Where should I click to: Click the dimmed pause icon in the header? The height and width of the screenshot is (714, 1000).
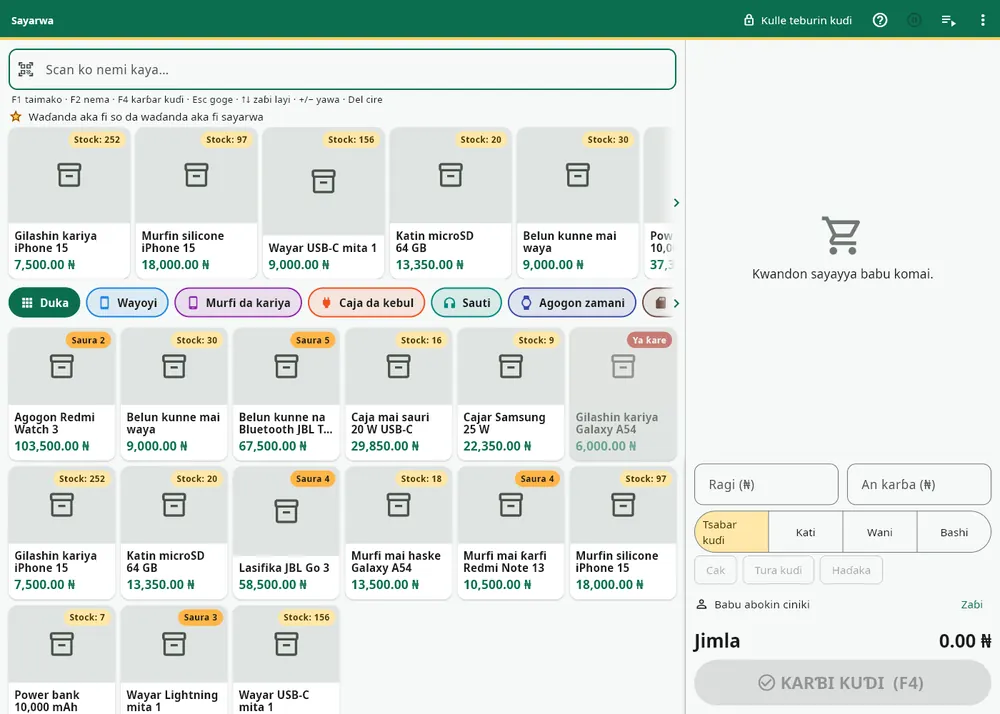pos(914,20)
